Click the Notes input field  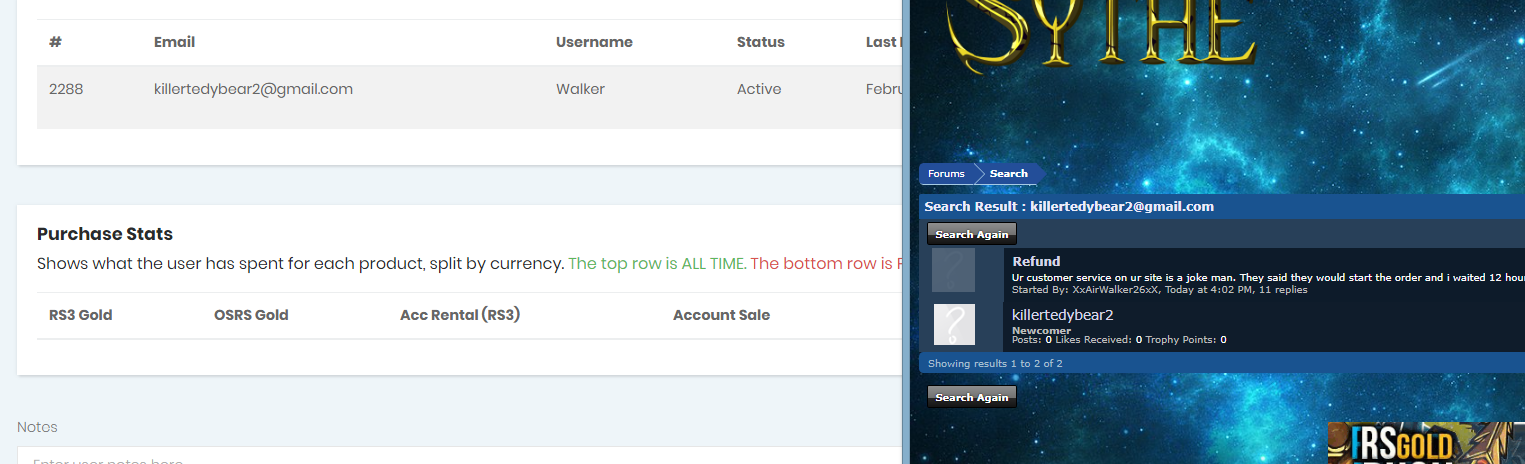click(459, 456)
